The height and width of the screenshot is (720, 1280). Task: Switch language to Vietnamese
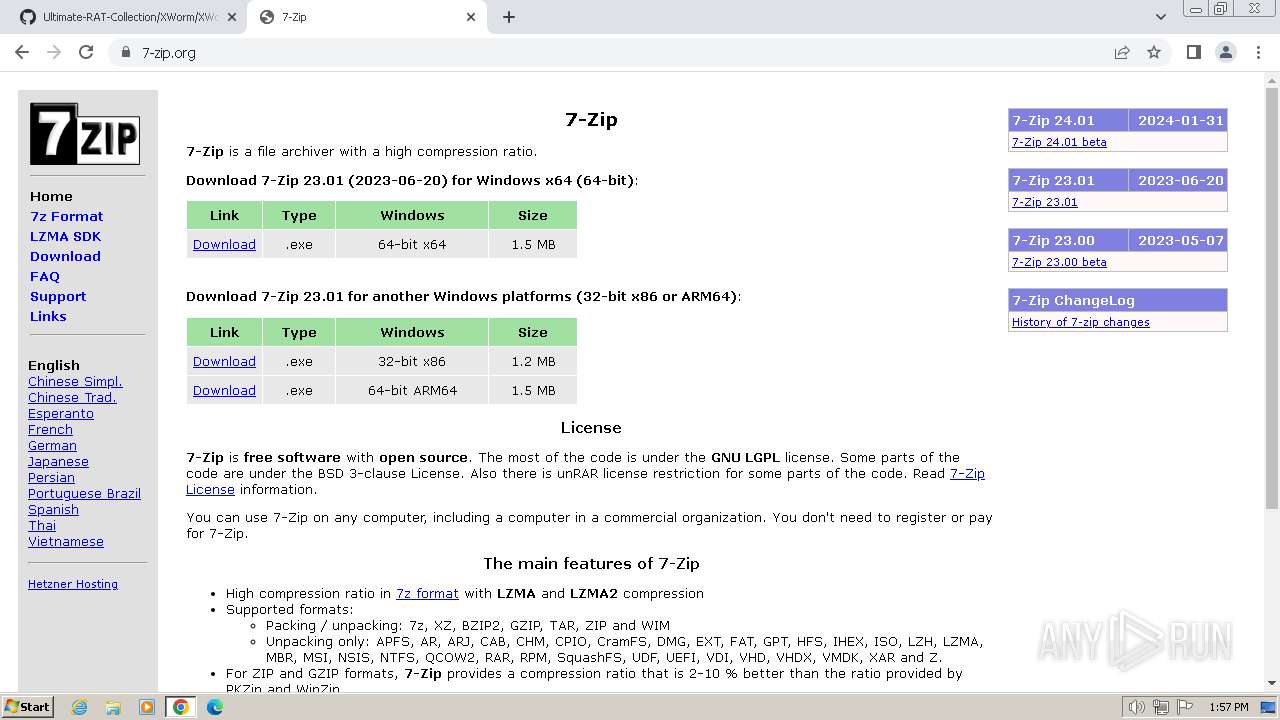click(66, 541)
